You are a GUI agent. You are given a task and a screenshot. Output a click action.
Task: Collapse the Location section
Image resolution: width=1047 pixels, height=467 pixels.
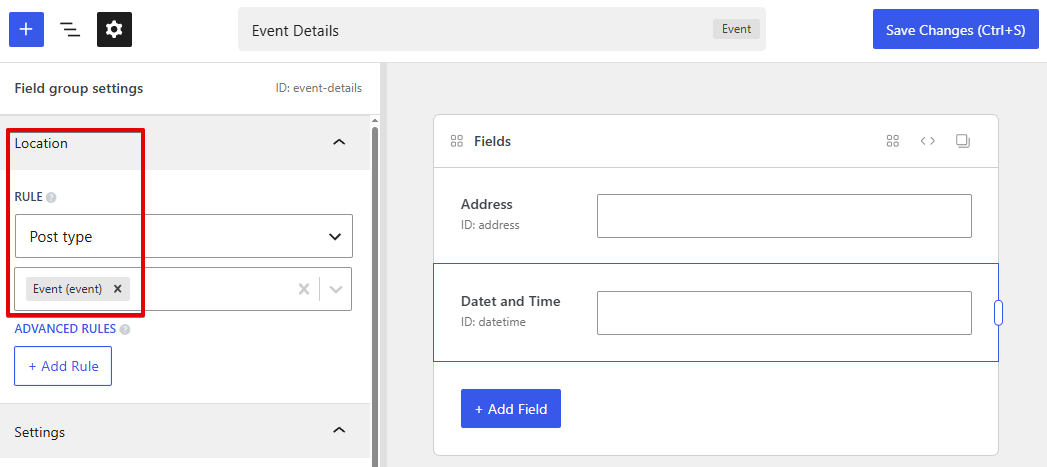coord(339,142)
